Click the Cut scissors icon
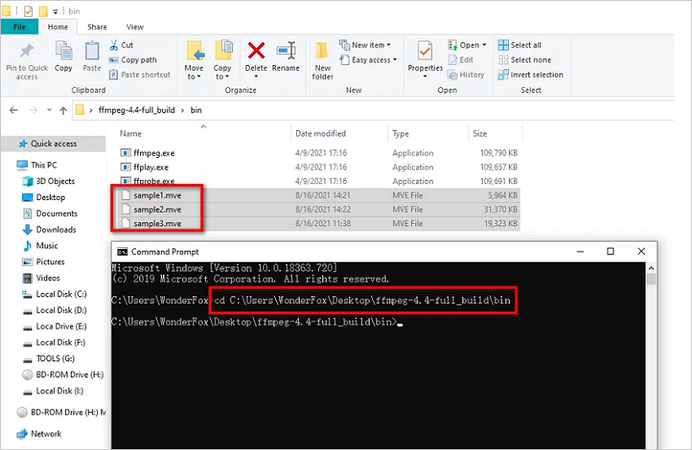This screenshot has height=450, width=692. click(x=114, y=45)
